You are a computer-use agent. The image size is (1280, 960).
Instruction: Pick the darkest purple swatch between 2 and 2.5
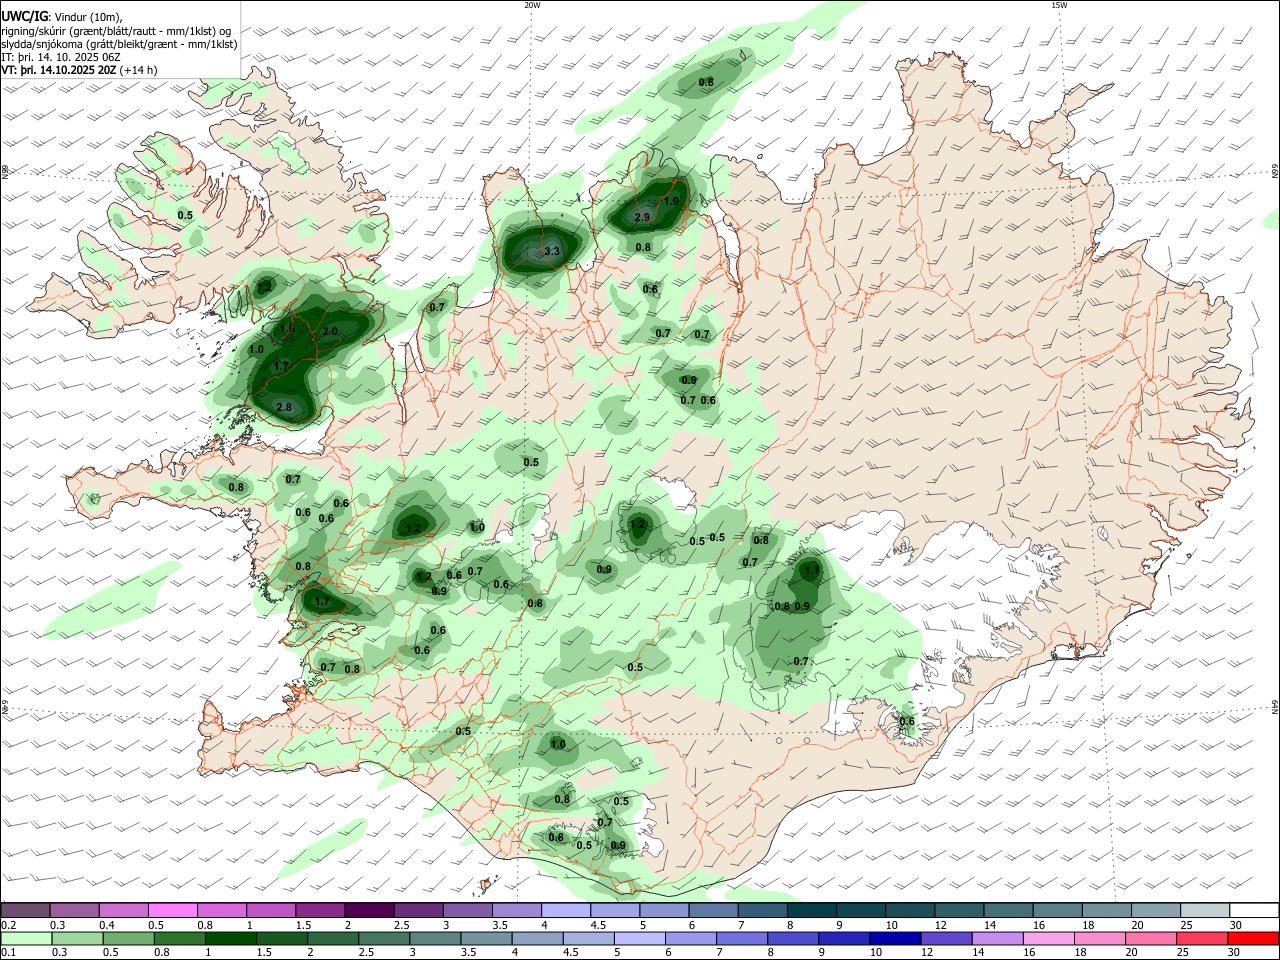click(x=369, y=910)
